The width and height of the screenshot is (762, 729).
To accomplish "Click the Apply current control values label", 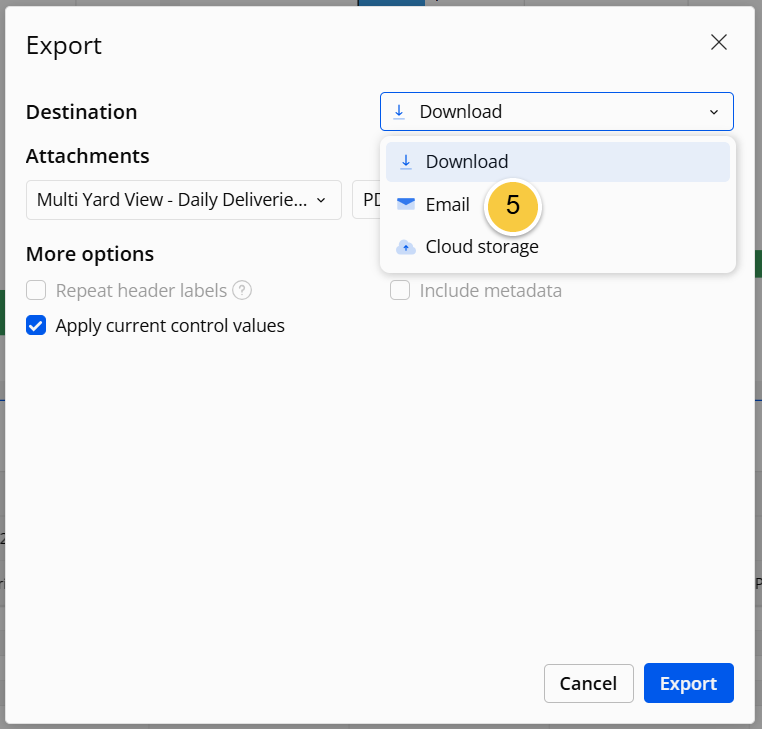I will [x=170, y=326].
